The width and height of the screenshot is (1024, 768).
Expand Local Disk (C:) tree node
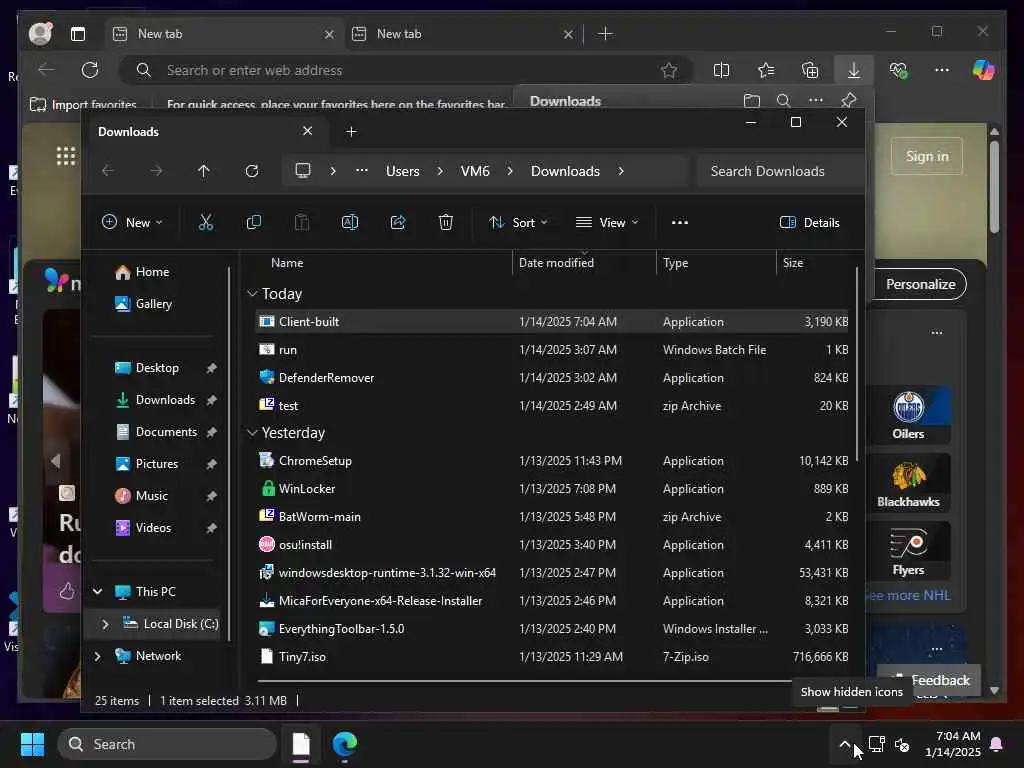[105, 624]
